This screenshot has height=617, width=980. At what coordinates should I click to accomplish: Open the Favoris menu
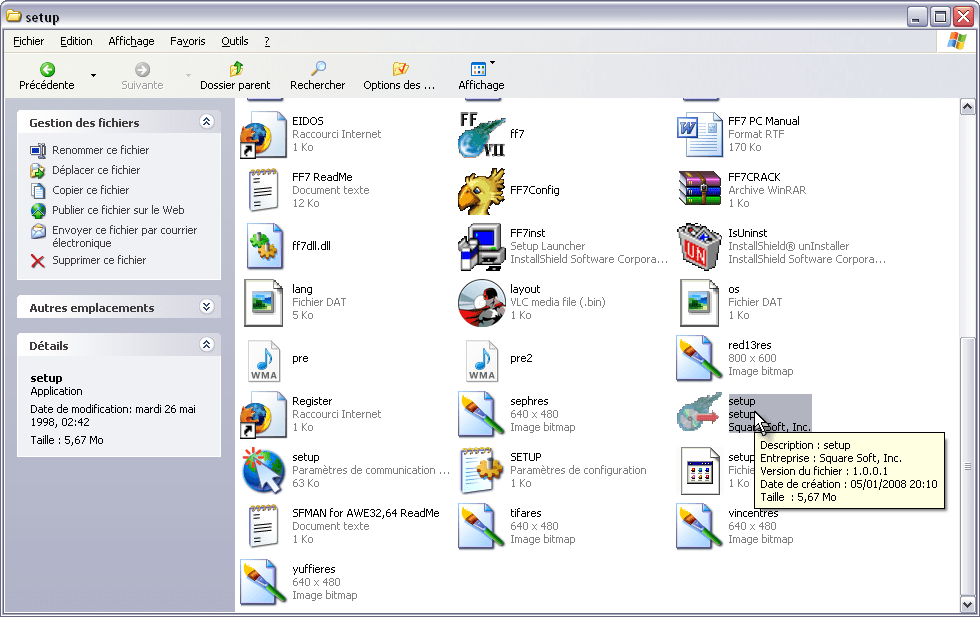point(187,41)
